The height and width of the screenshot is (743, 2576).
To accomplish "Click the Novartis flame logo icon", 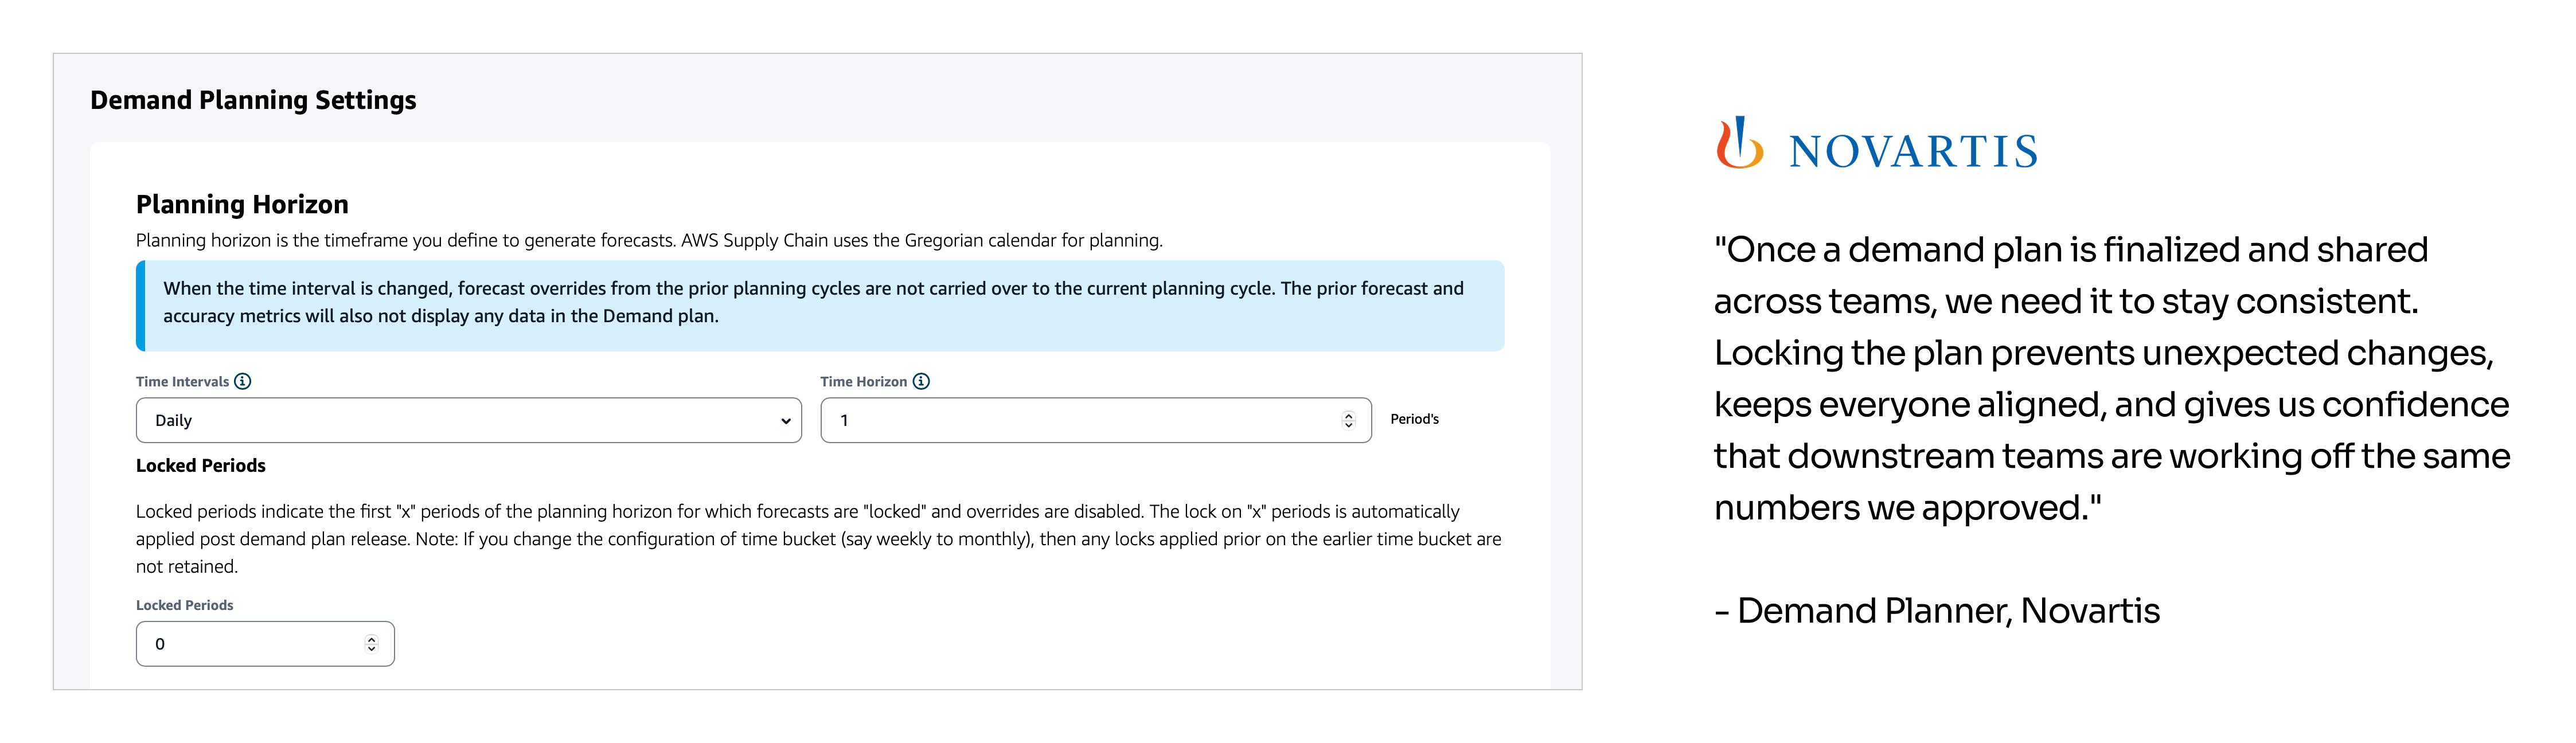I will [1739, 143].
